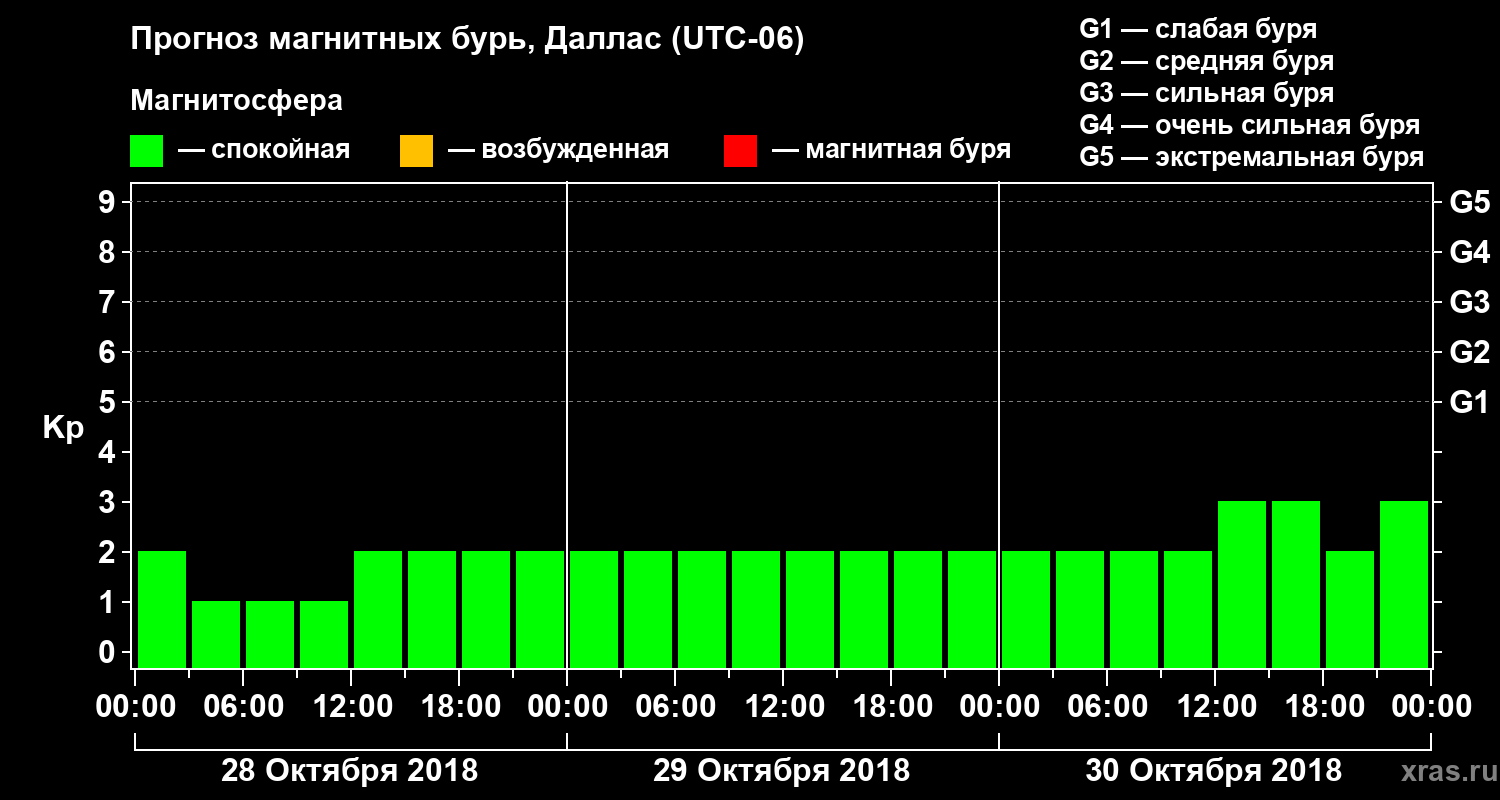Click the first bar of 28 October (Kp 2)

click(x=162, y=609)
